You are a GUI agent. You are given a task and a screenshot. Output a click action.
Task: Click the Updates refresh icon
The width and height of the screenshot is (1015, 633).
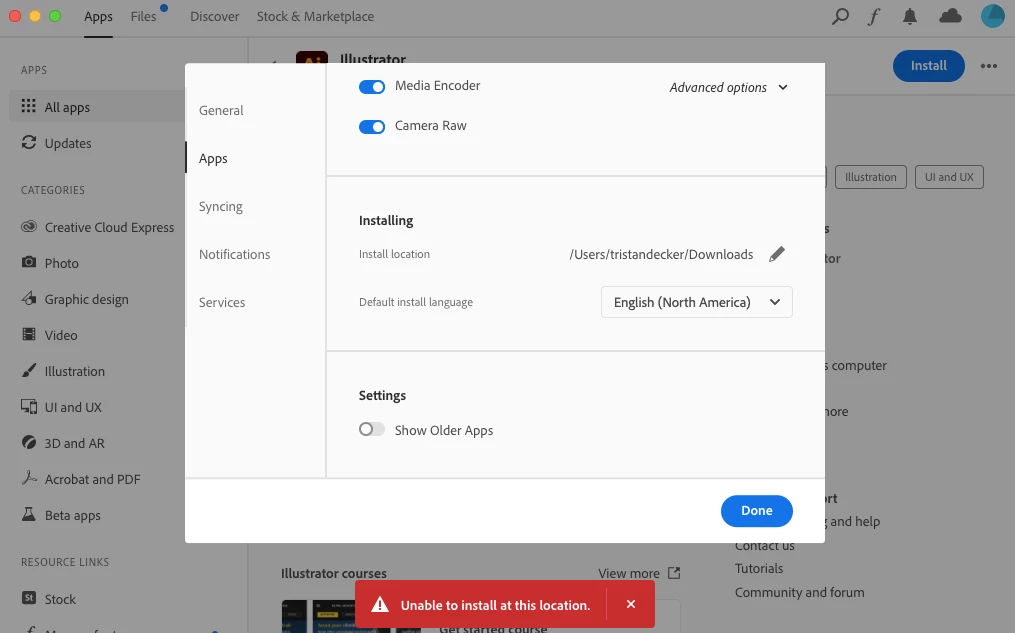pyautogui.click(x=28, y=142)
